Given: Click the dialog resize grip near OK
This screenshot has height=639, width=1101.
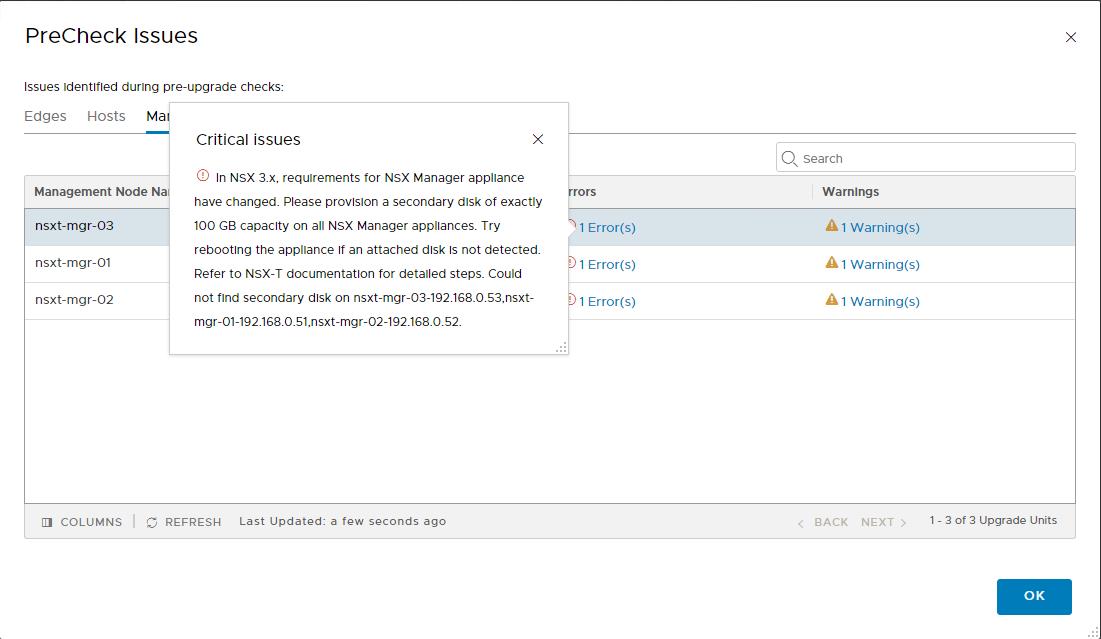Looking at the screenshot, I should (1093, 632).
